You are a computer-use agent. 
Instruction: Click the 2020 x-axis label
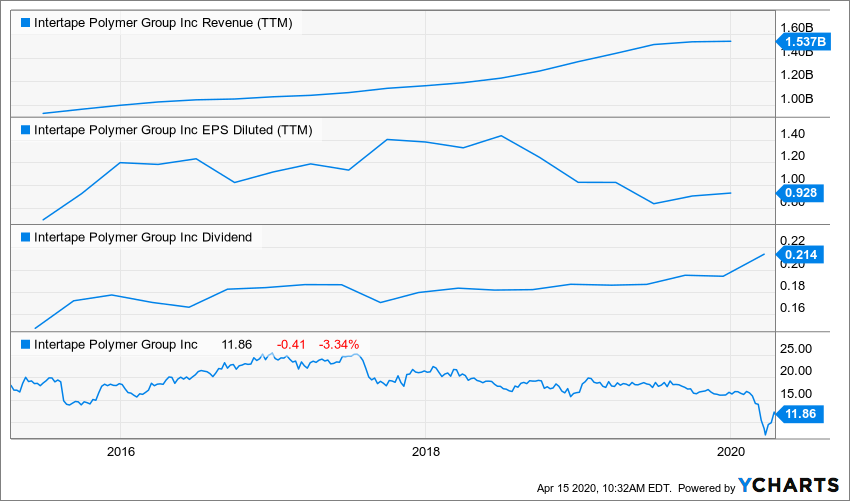(731, 452)
